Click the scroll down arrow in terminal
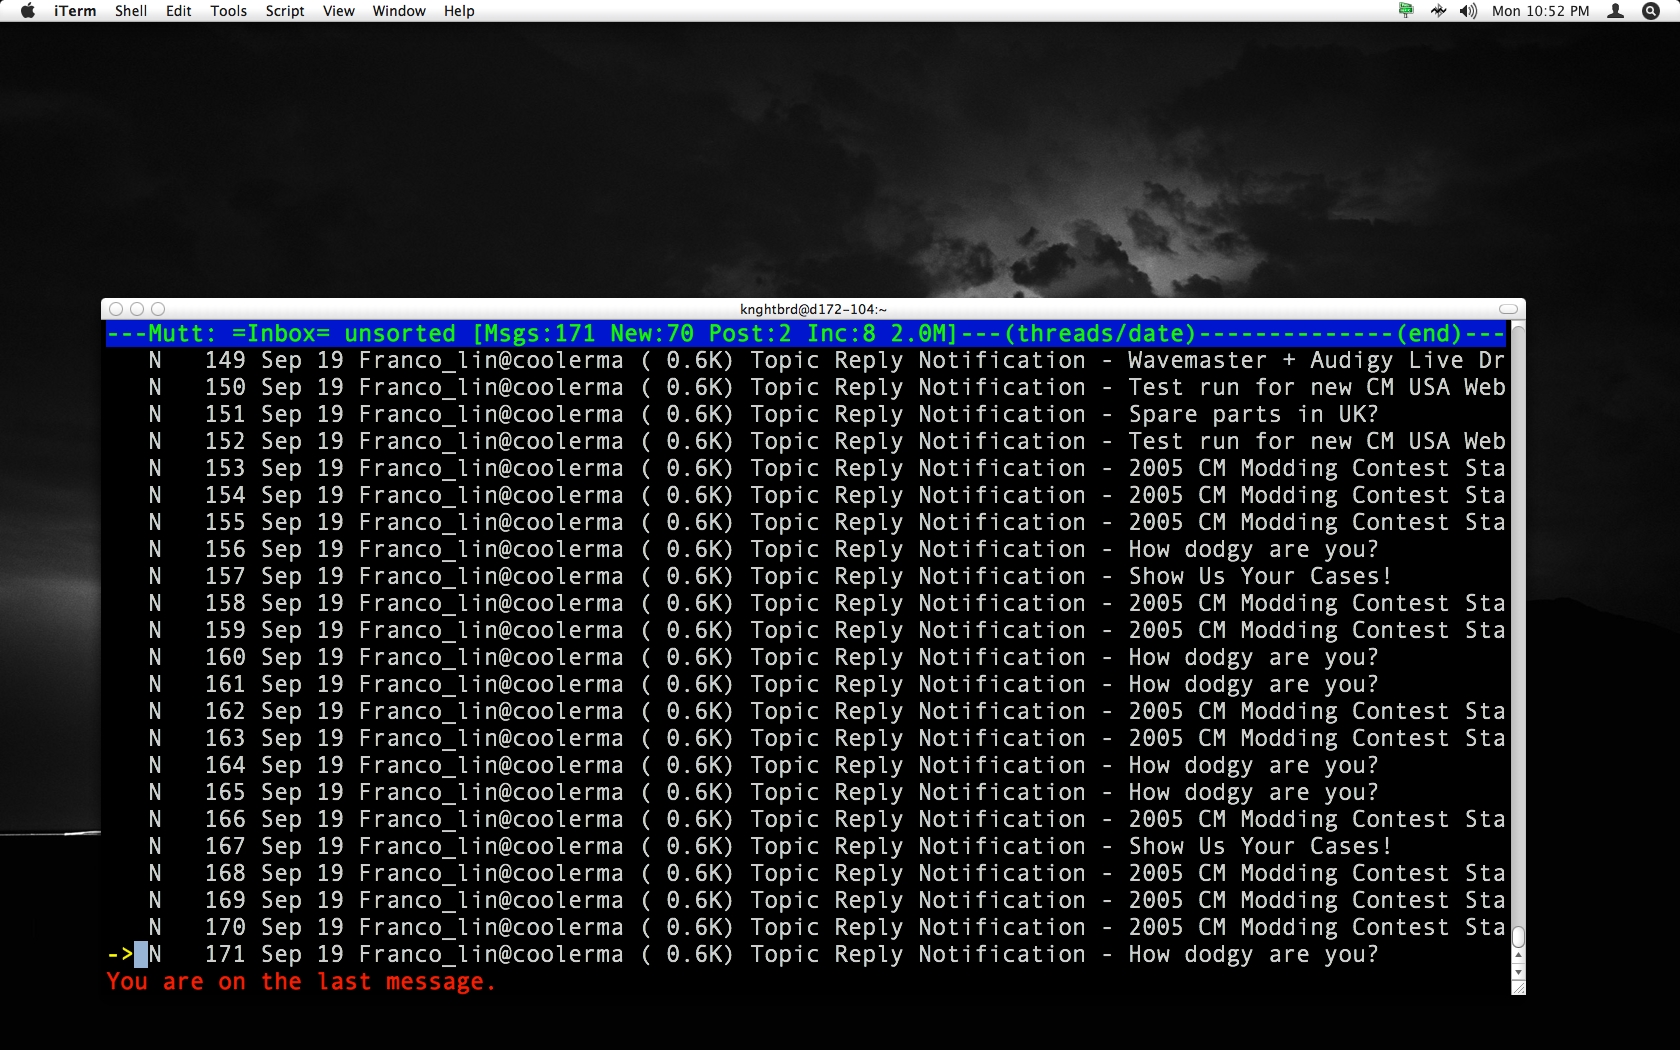The width and height of the screenshot is (1680, 1050). pos(1518,972)
